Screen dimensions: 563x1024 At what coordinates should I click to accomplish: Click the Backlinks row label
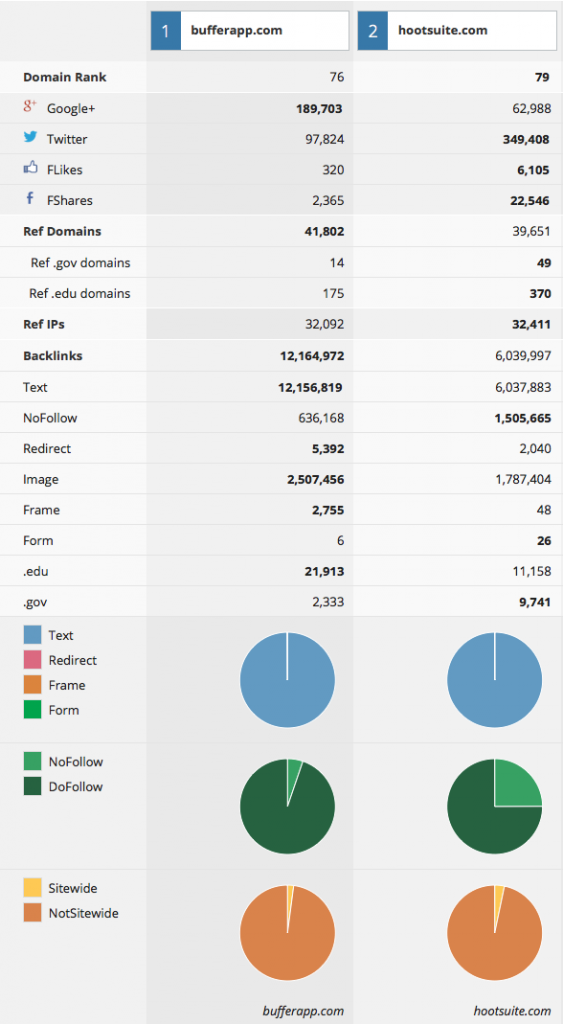pos(53,356)
